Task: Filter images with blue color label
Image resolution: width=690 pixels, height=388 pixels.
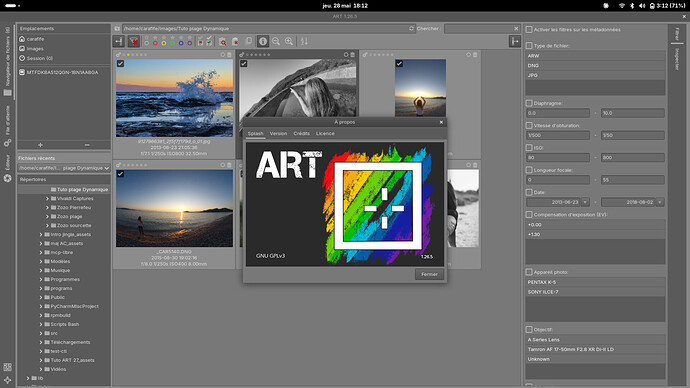Action: (x=181, y=42)
